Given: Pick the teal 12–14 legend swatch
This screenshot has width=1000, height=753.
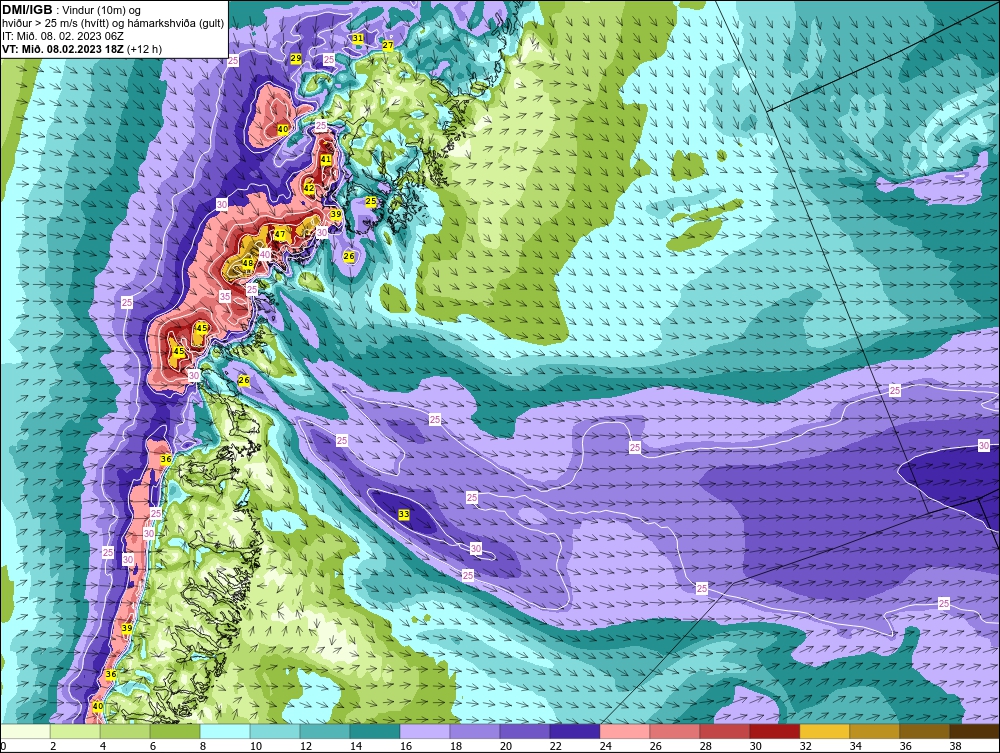Looking at the screenshot, I should click(x=325, y=731).
